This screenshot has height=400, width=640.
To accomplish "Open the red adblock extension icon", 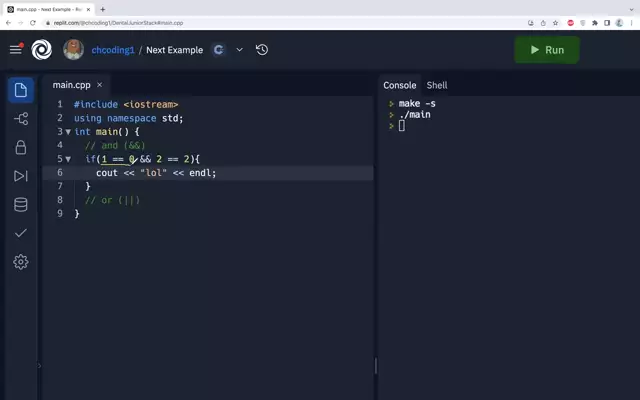I will click(x=571, y=23).
